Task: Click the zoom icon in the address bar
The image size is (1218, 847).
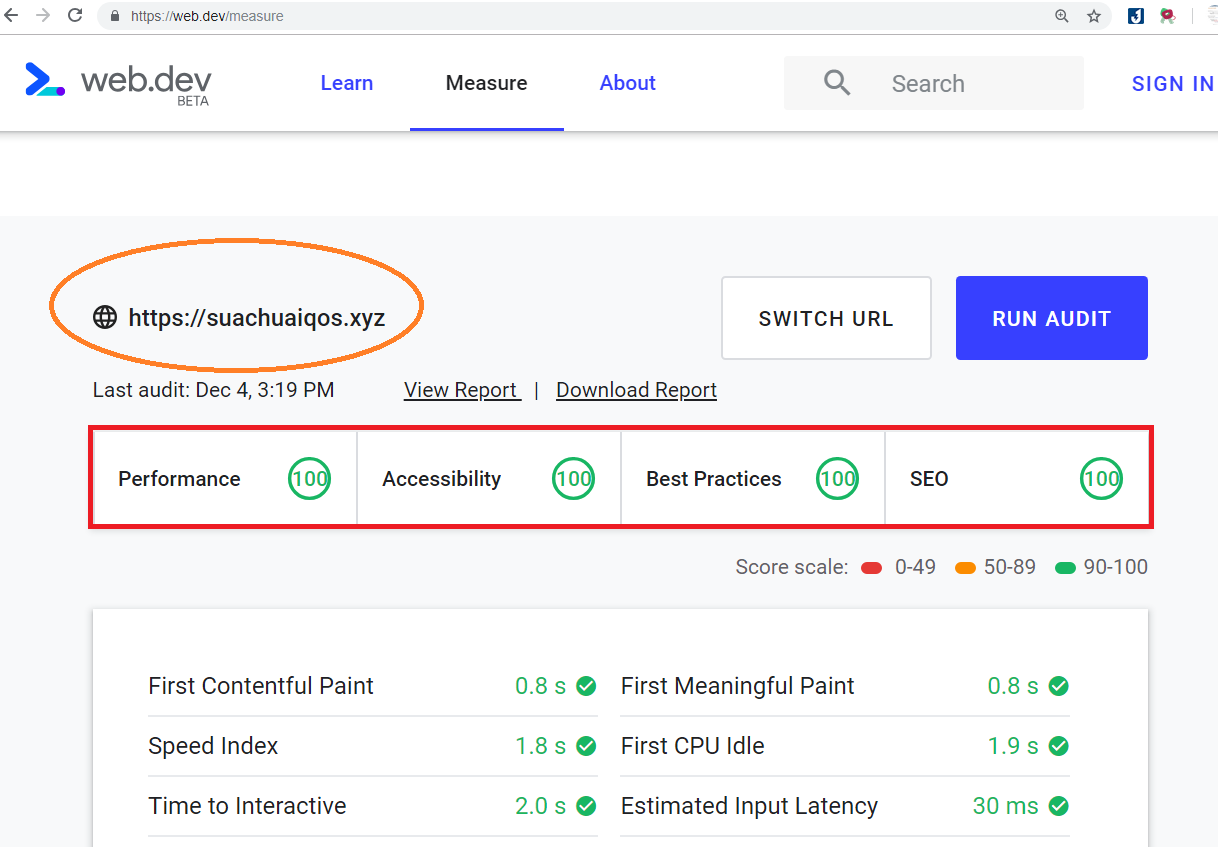Action: point(1062,16)
